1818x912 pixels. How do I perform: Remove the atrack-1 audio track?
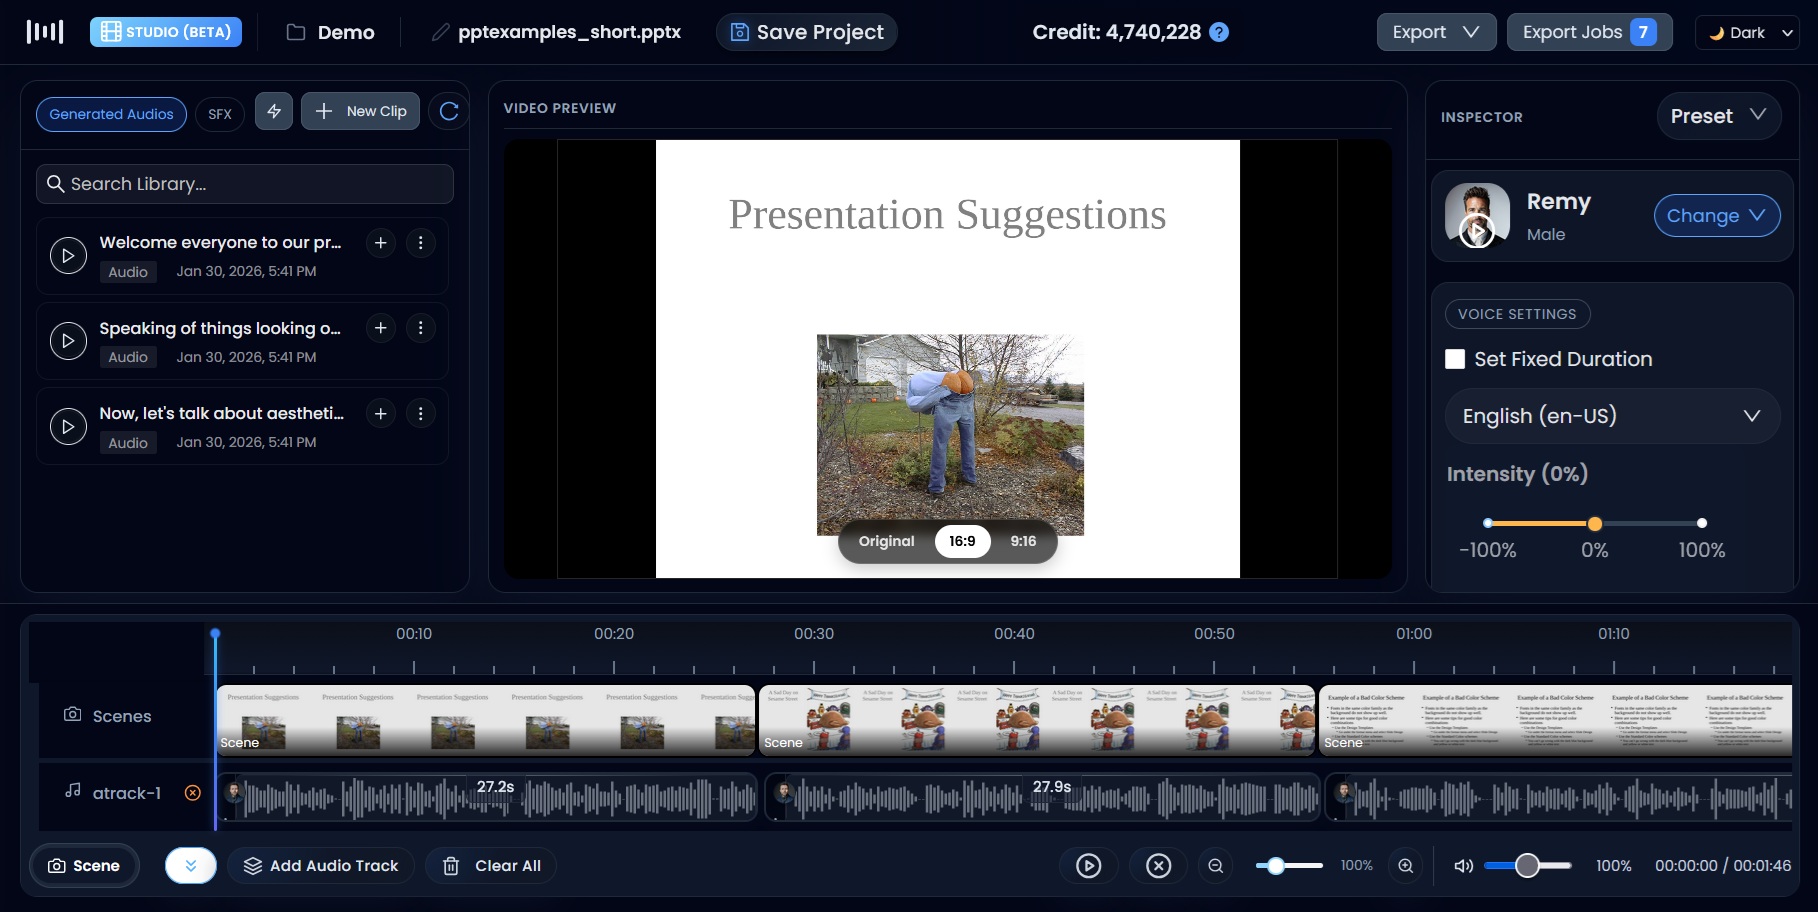(192, 793)
